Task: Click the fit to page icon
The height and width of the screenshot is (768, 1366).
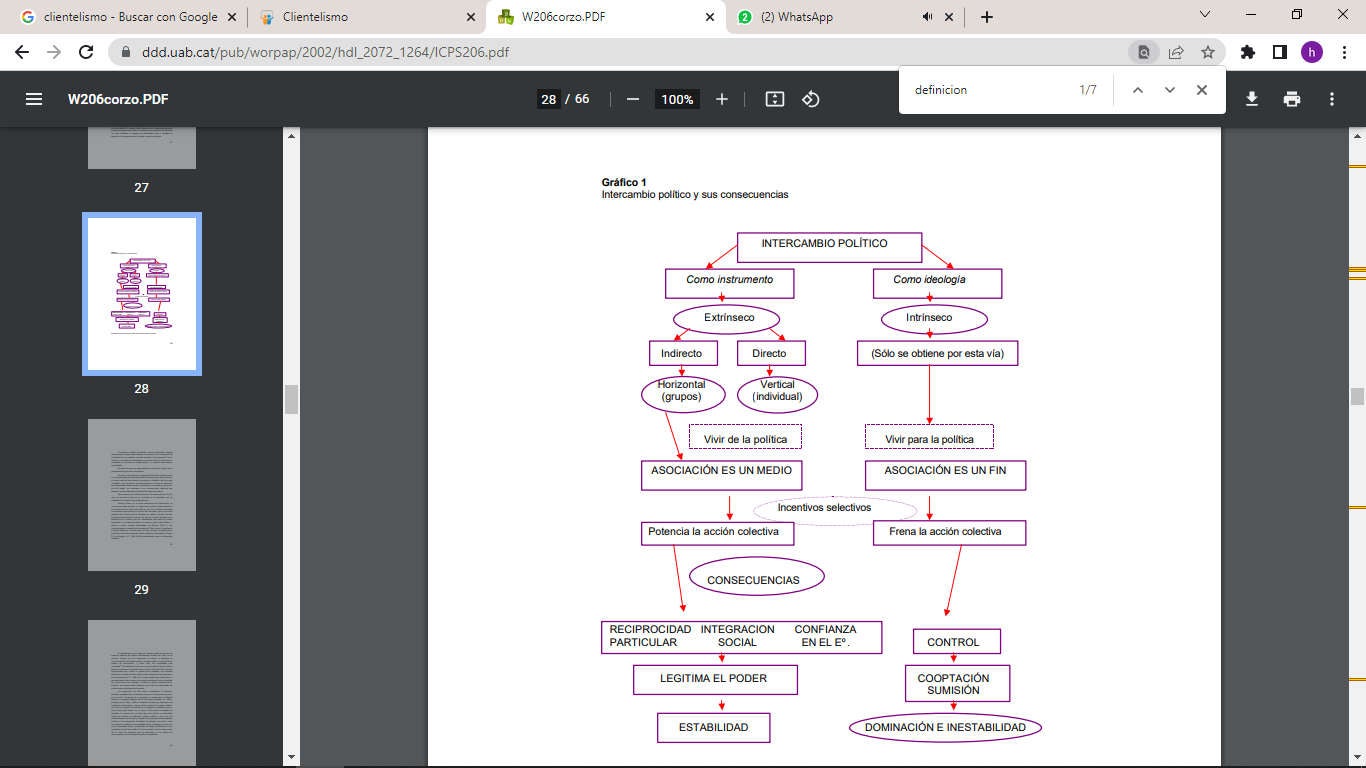Action: [x=774, y=99]
